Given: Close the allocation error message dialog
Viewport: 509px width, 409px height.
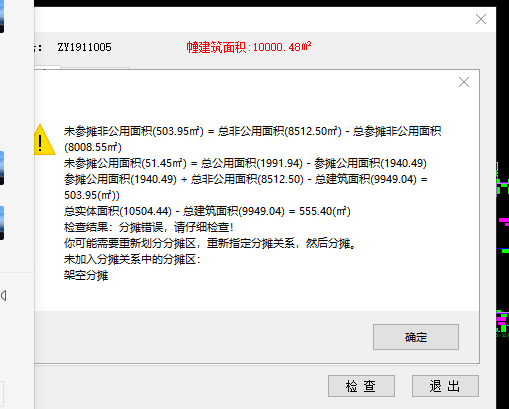Looking at the screenshot, I should tap(464, 82).
